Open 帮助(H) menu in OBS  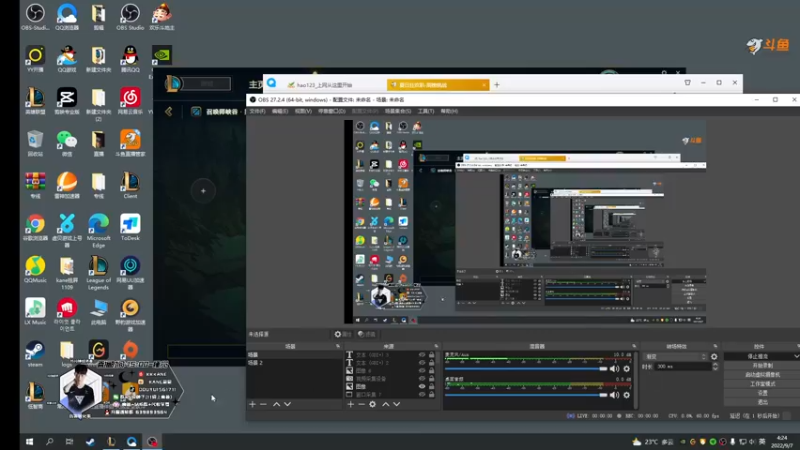[x=449, y=111]
